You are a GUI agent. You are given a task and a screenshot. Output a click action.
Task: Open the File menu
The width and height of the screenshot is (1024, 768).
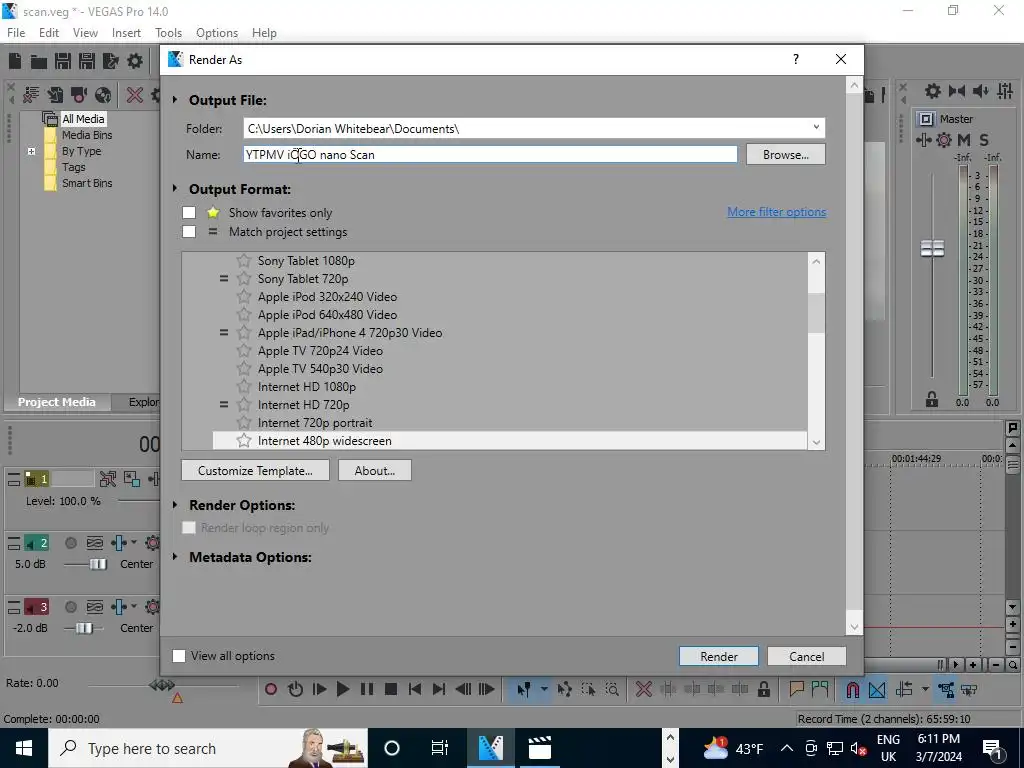(16, 33)
